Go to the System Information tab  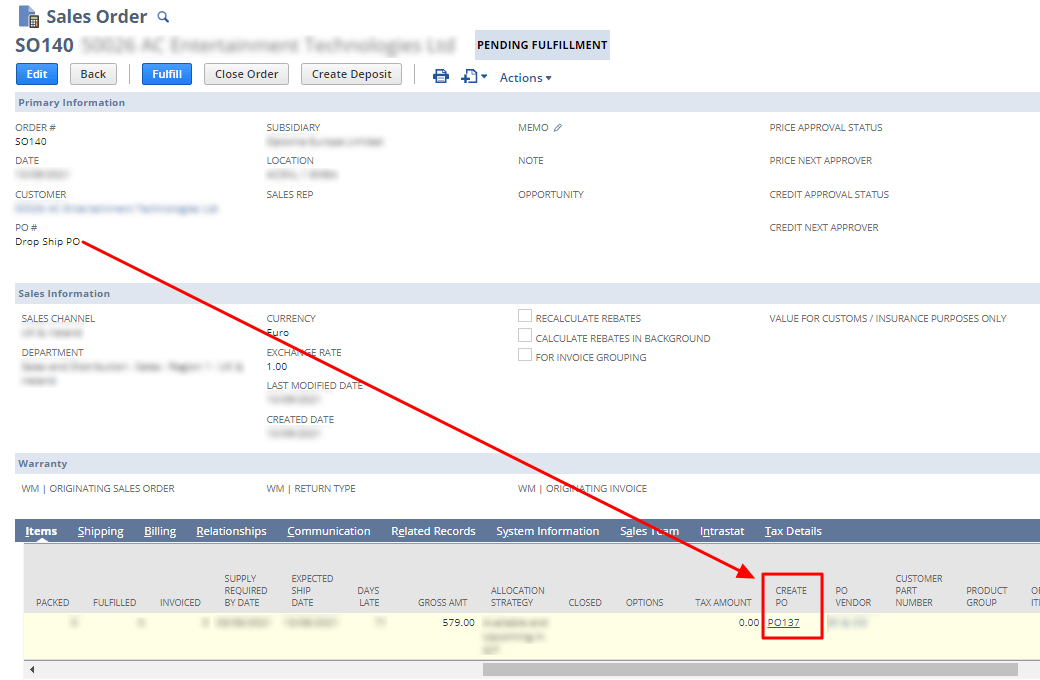(x=547, y=531)
